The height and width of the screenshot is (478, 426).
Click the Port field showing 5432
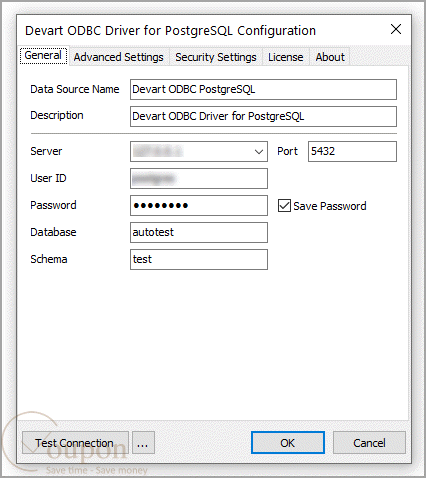pos(352,151)
